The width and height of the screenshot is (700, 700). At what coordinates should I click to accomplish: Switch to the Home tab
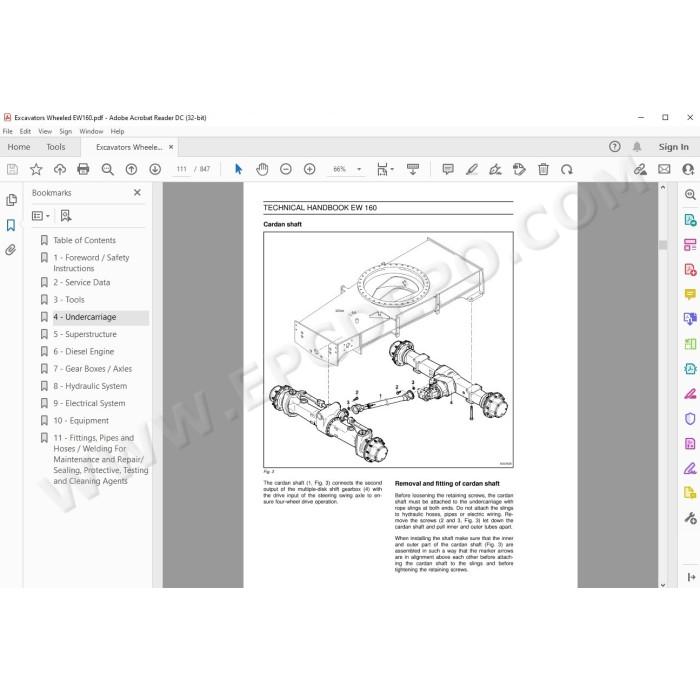(19, 147)
